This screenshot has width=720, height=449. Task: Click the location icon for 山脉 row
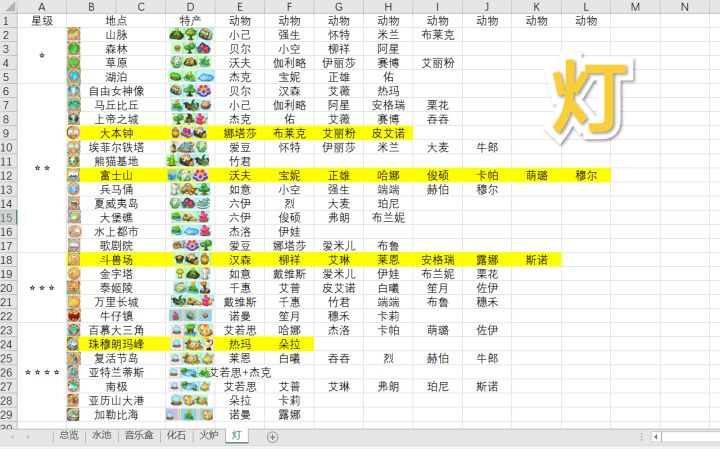(73, 35)
